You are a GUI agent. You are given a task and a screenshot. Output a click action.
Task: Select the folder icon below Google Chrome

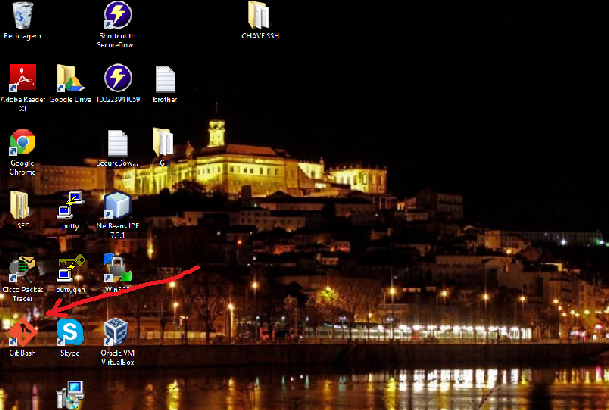pyautogui.click(x=20, y=205)
